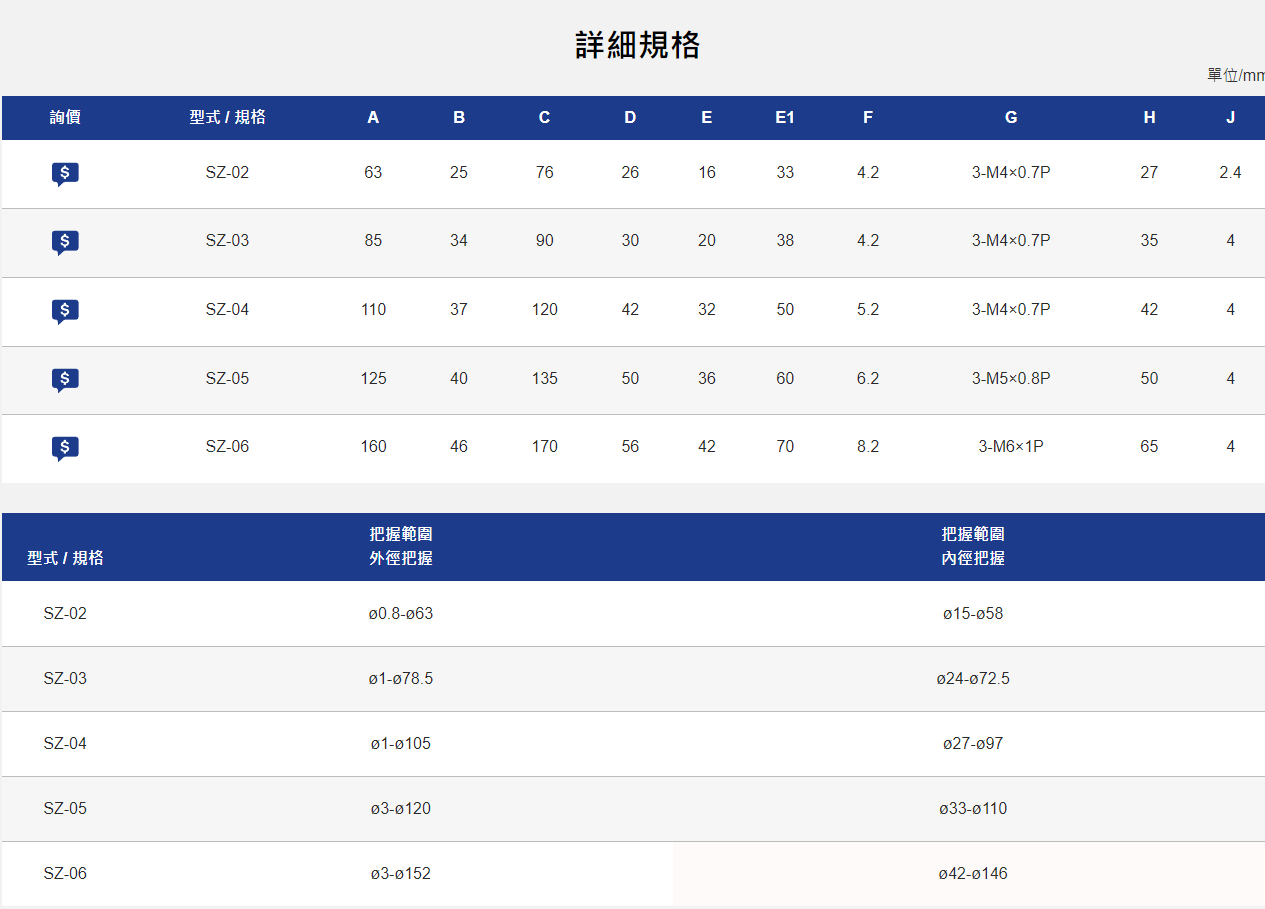This screenshot has height=909, width=1265.
Task: Click the column header labeled A
Action: (372, 117)
